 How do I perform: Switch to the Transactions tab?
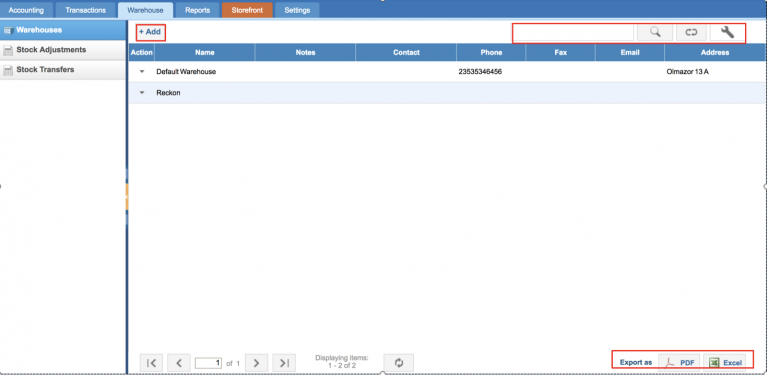[x=85, y=10]
